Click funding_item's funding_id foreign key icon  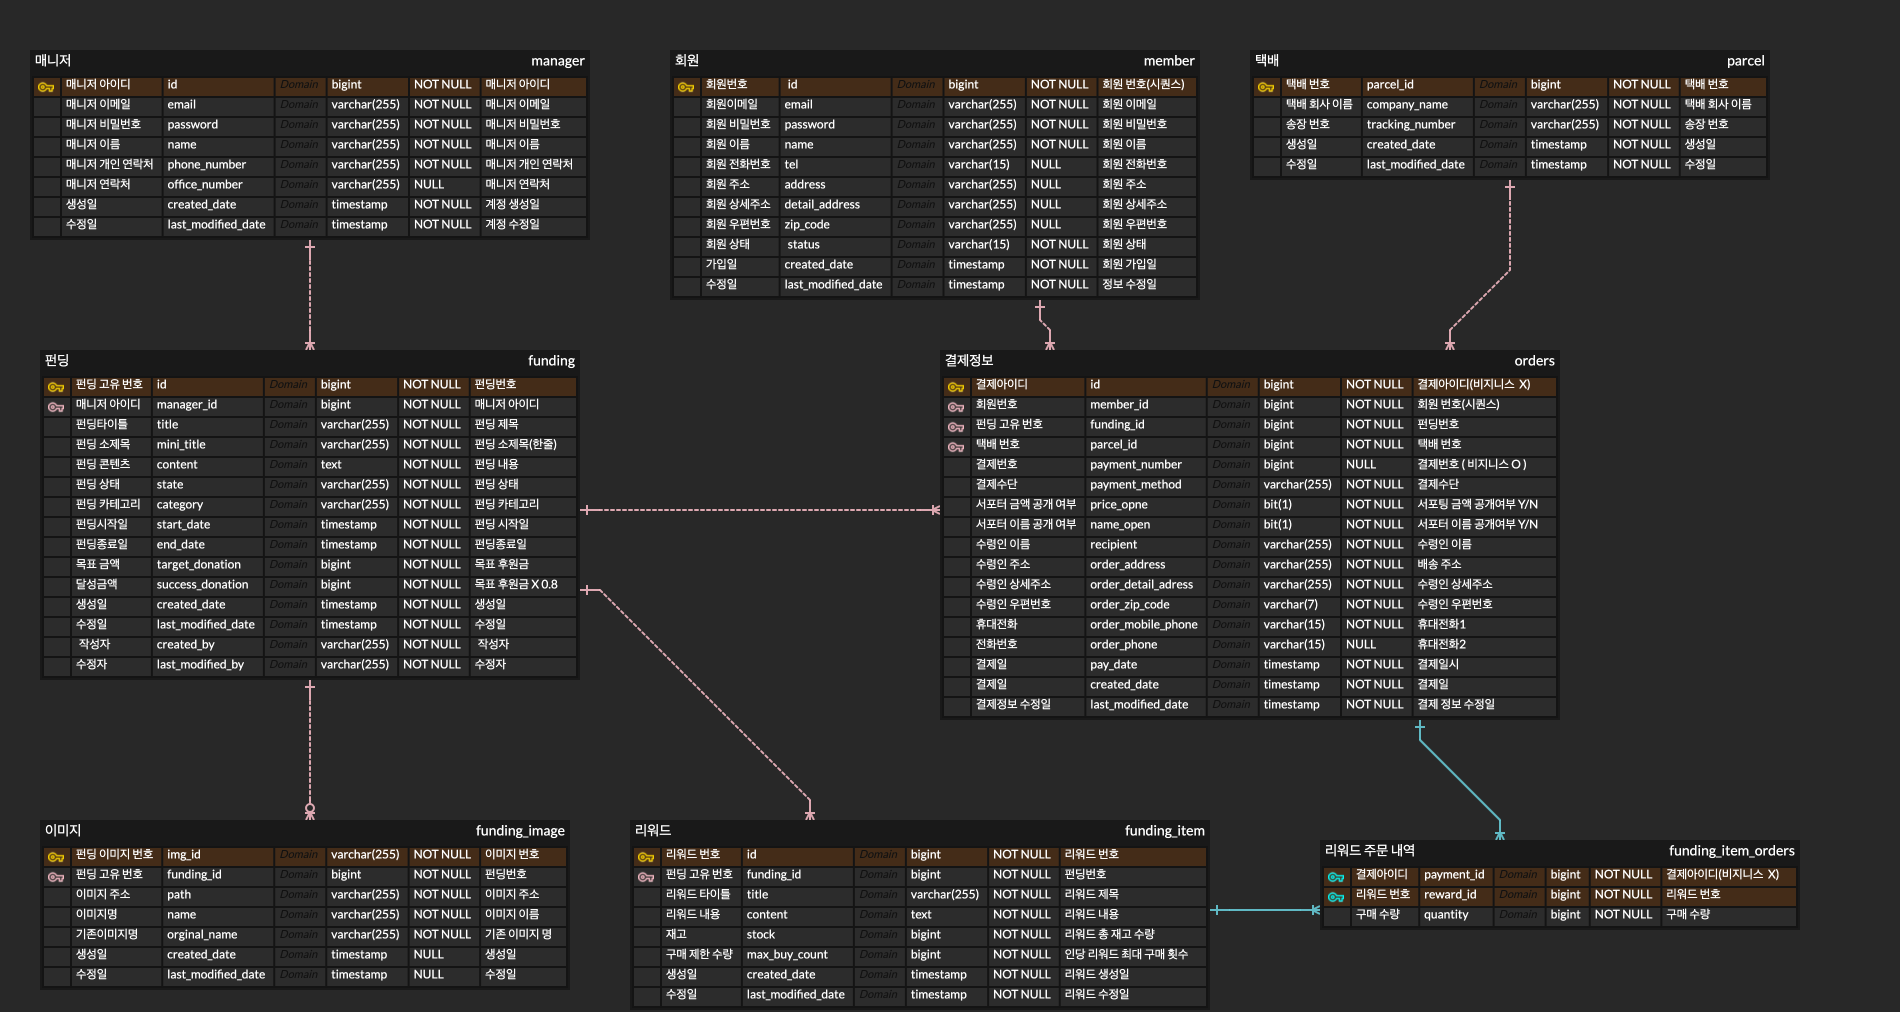[x=646, y=877]
